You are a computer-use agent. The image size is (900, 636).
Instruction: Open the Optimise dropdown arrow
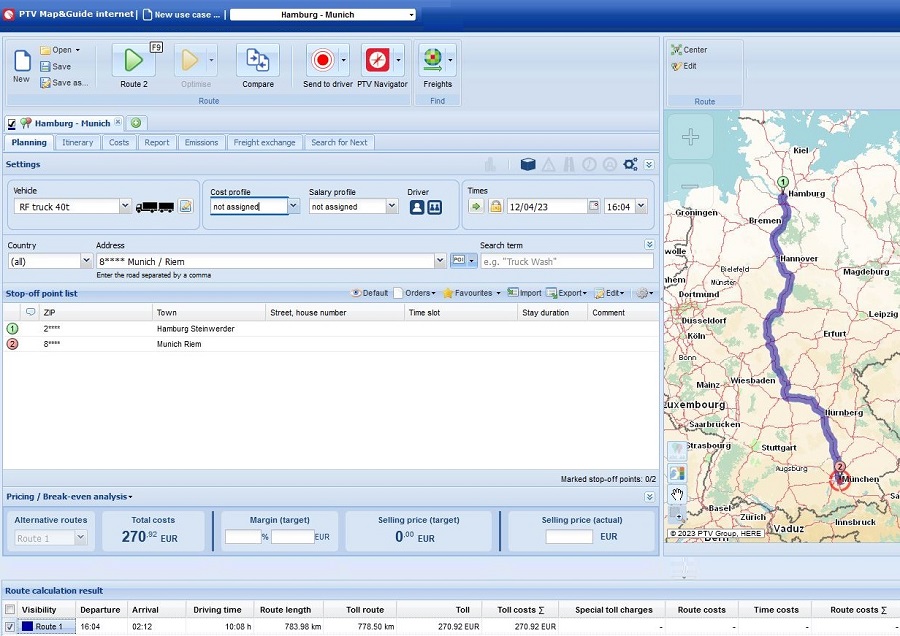tap(211, 60)
